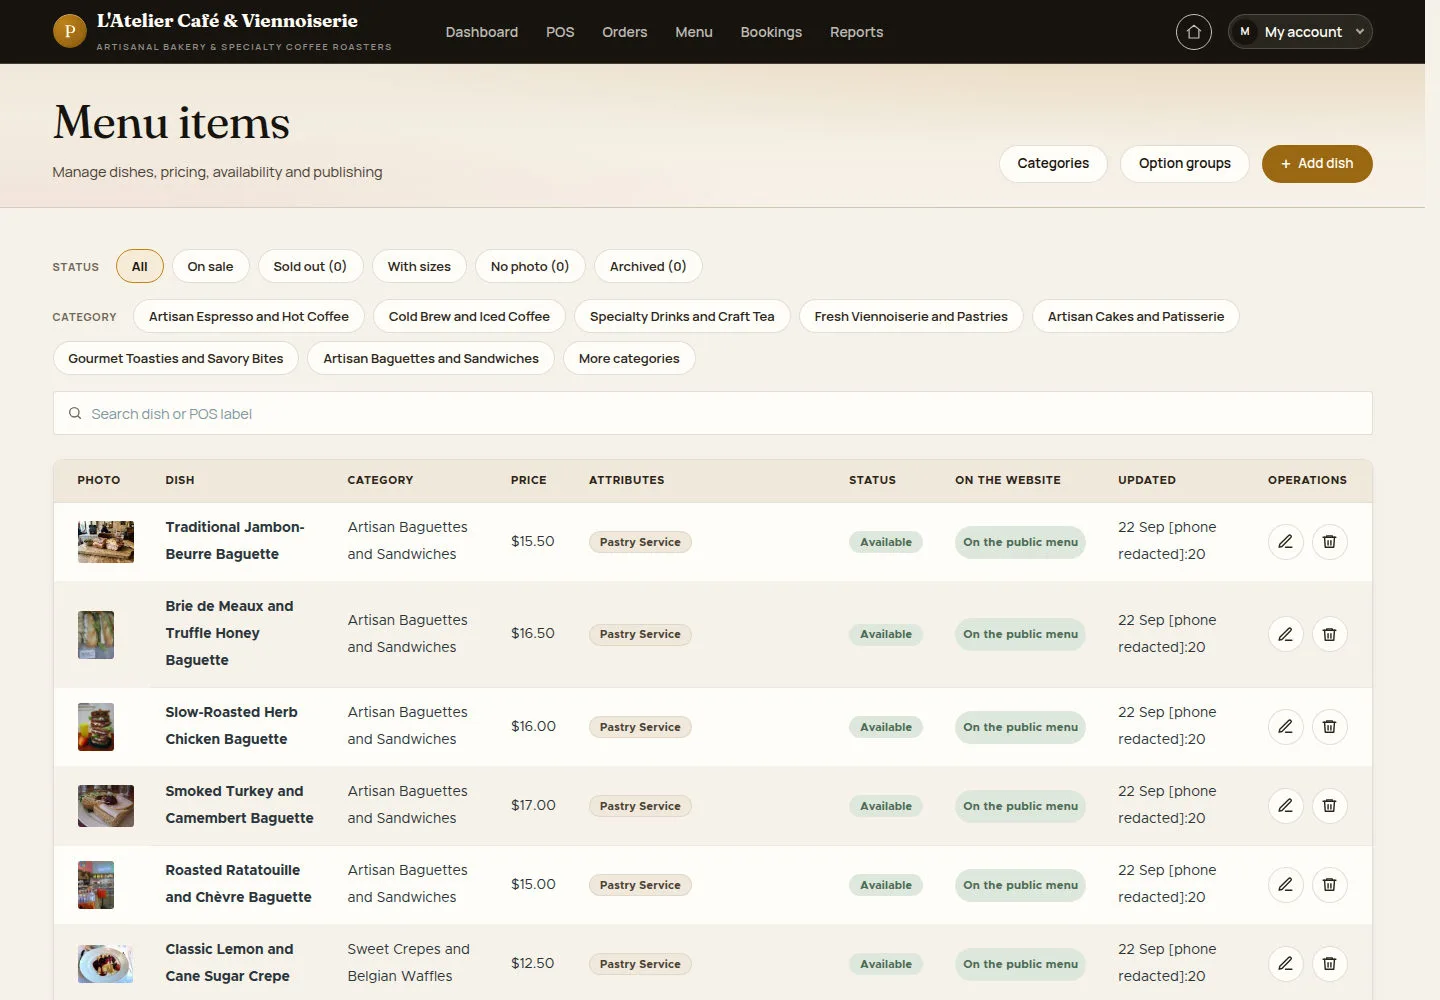This screenshot has height=1000, width=1440.
Task: Expand More categories filter
Action: pos(629,358)
